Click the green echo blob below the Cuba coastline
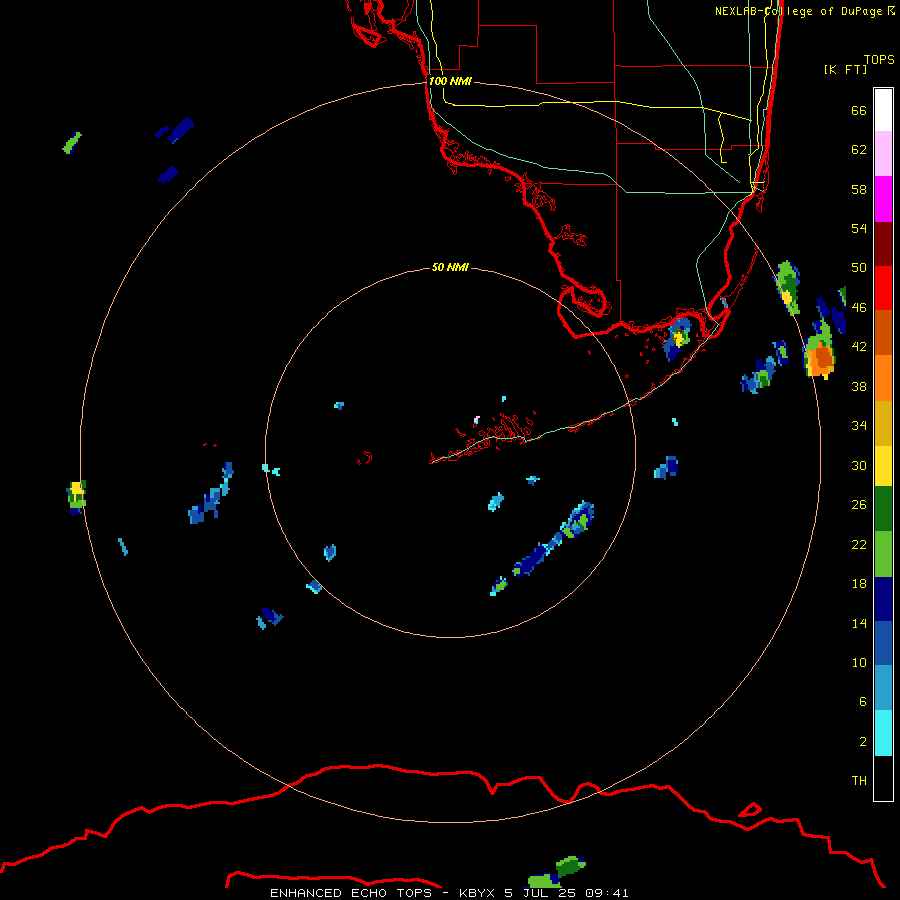 click(x=557, y=872)
